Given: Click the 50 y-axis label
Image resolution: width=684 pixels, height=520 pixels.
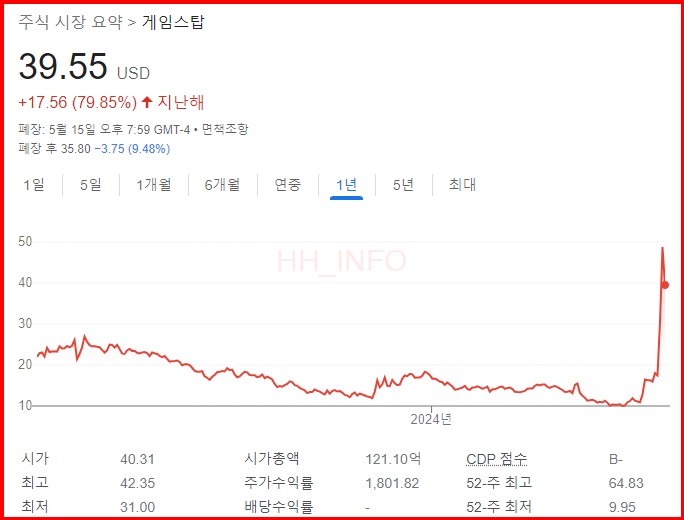Looking at the screenshot, I should 25,242.
